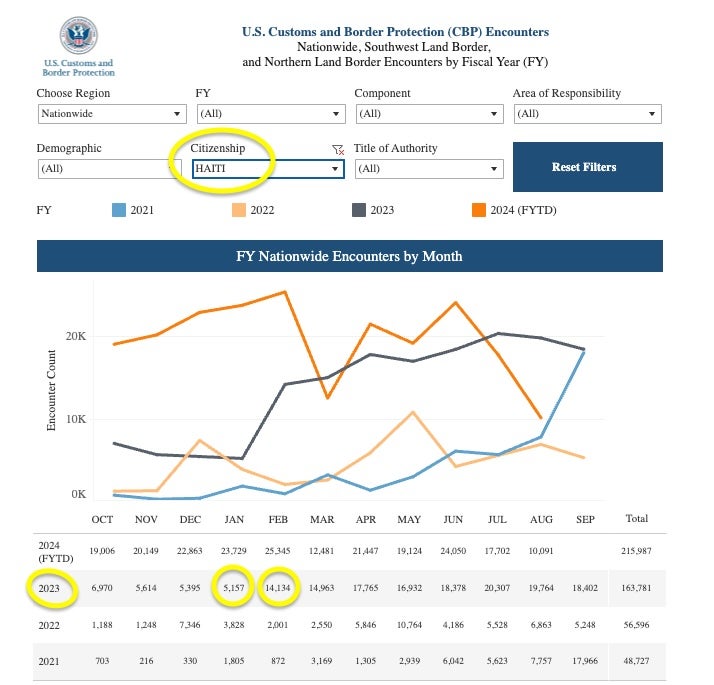Select the orange 2024 (FYTD) legend swatch
Viewport: 714px width, 685px height.
[x=478, y=210]
